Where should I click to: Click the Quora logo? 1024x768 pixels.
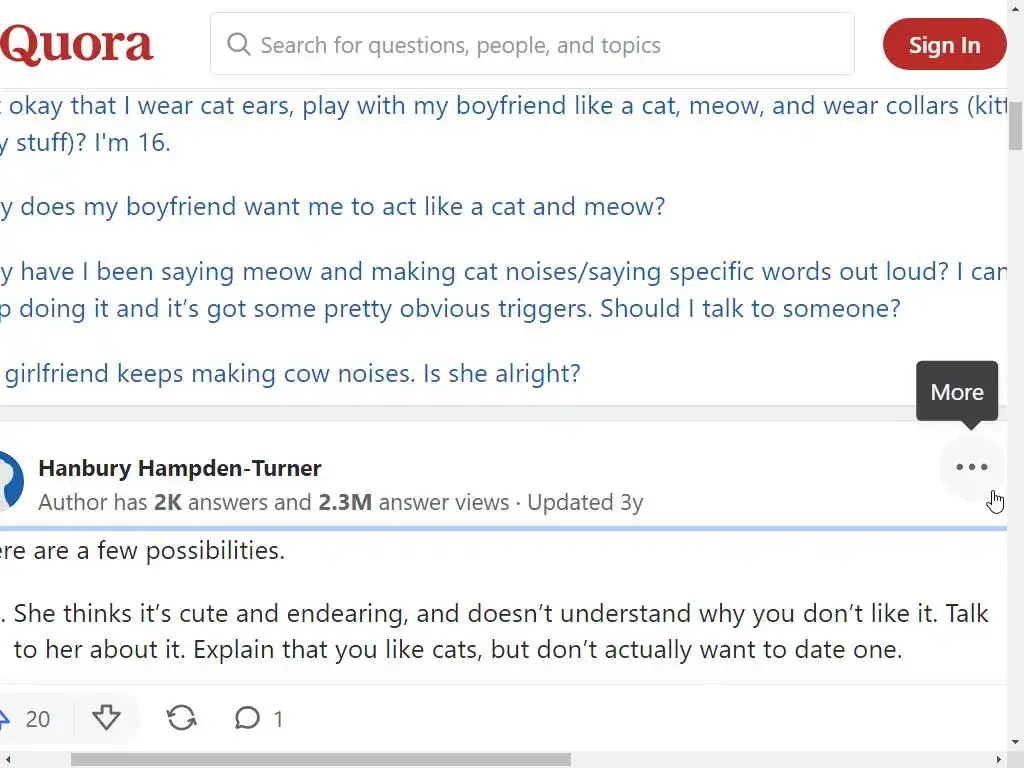pos(77,45)
